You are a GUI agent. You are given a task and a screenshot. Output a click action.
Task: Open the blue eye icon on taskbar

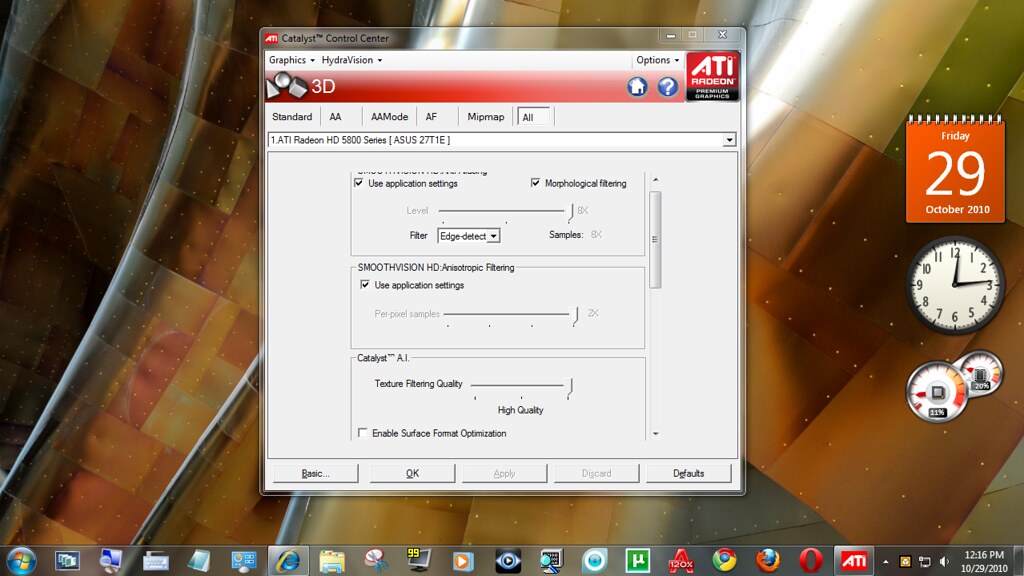click(x=508, y=561)
